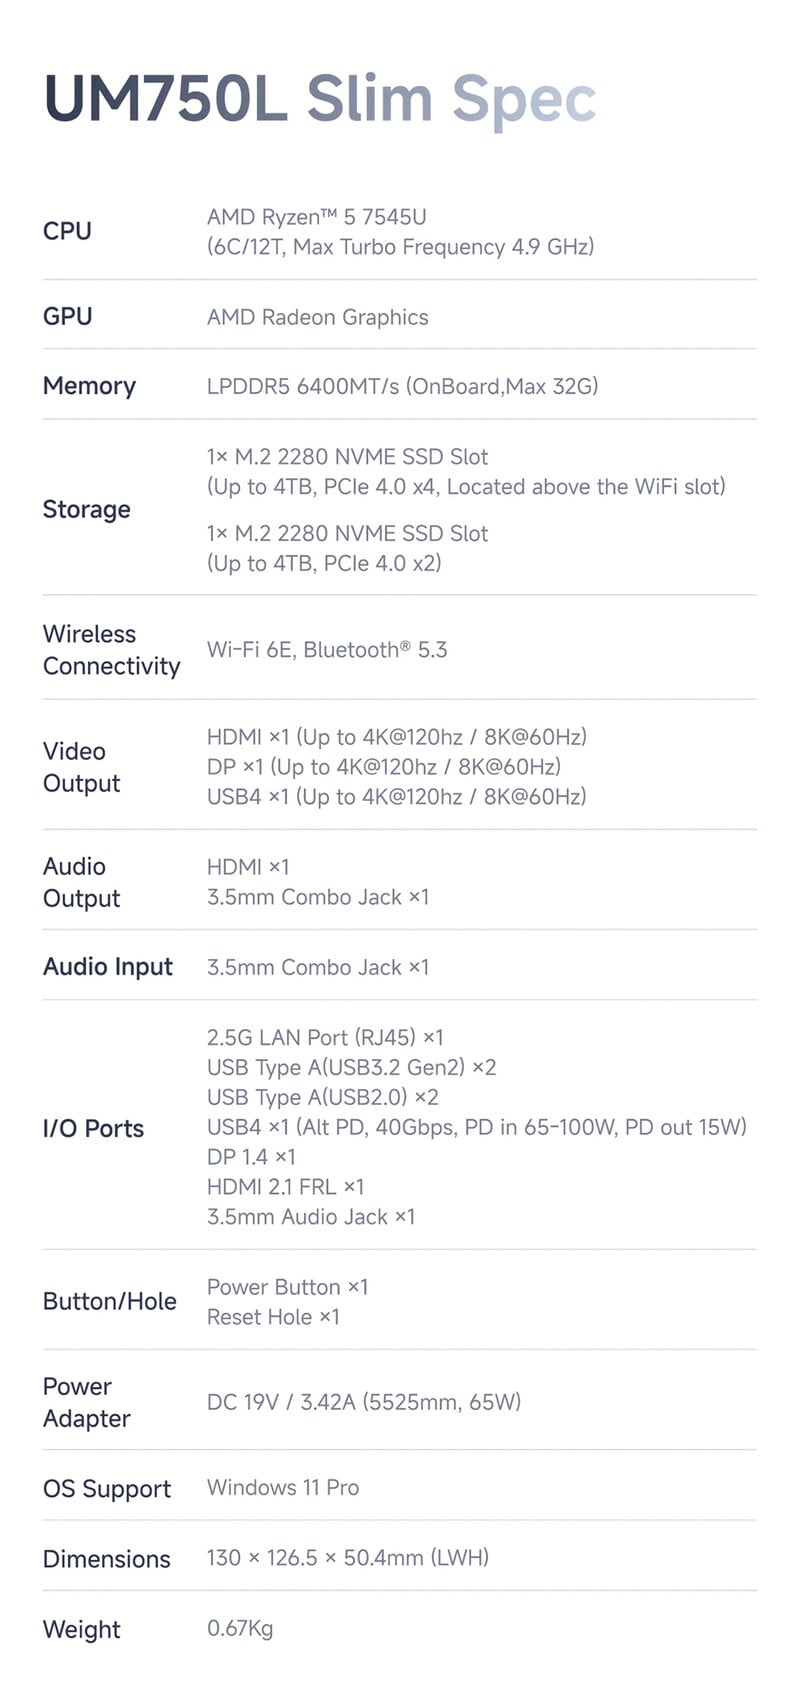800x1697 pixels.
Task: Click the GPU row label
Action: coord(67,317)
